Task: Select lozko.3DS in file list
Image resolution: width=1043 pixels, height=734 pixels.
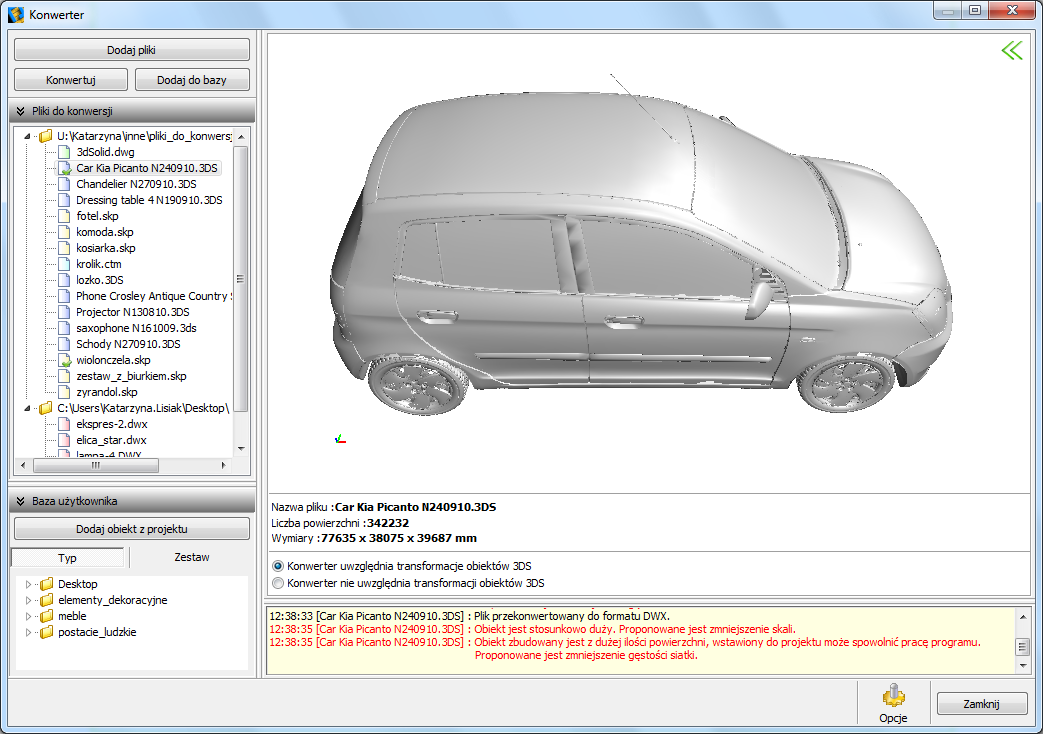Action: click(100, 280)
